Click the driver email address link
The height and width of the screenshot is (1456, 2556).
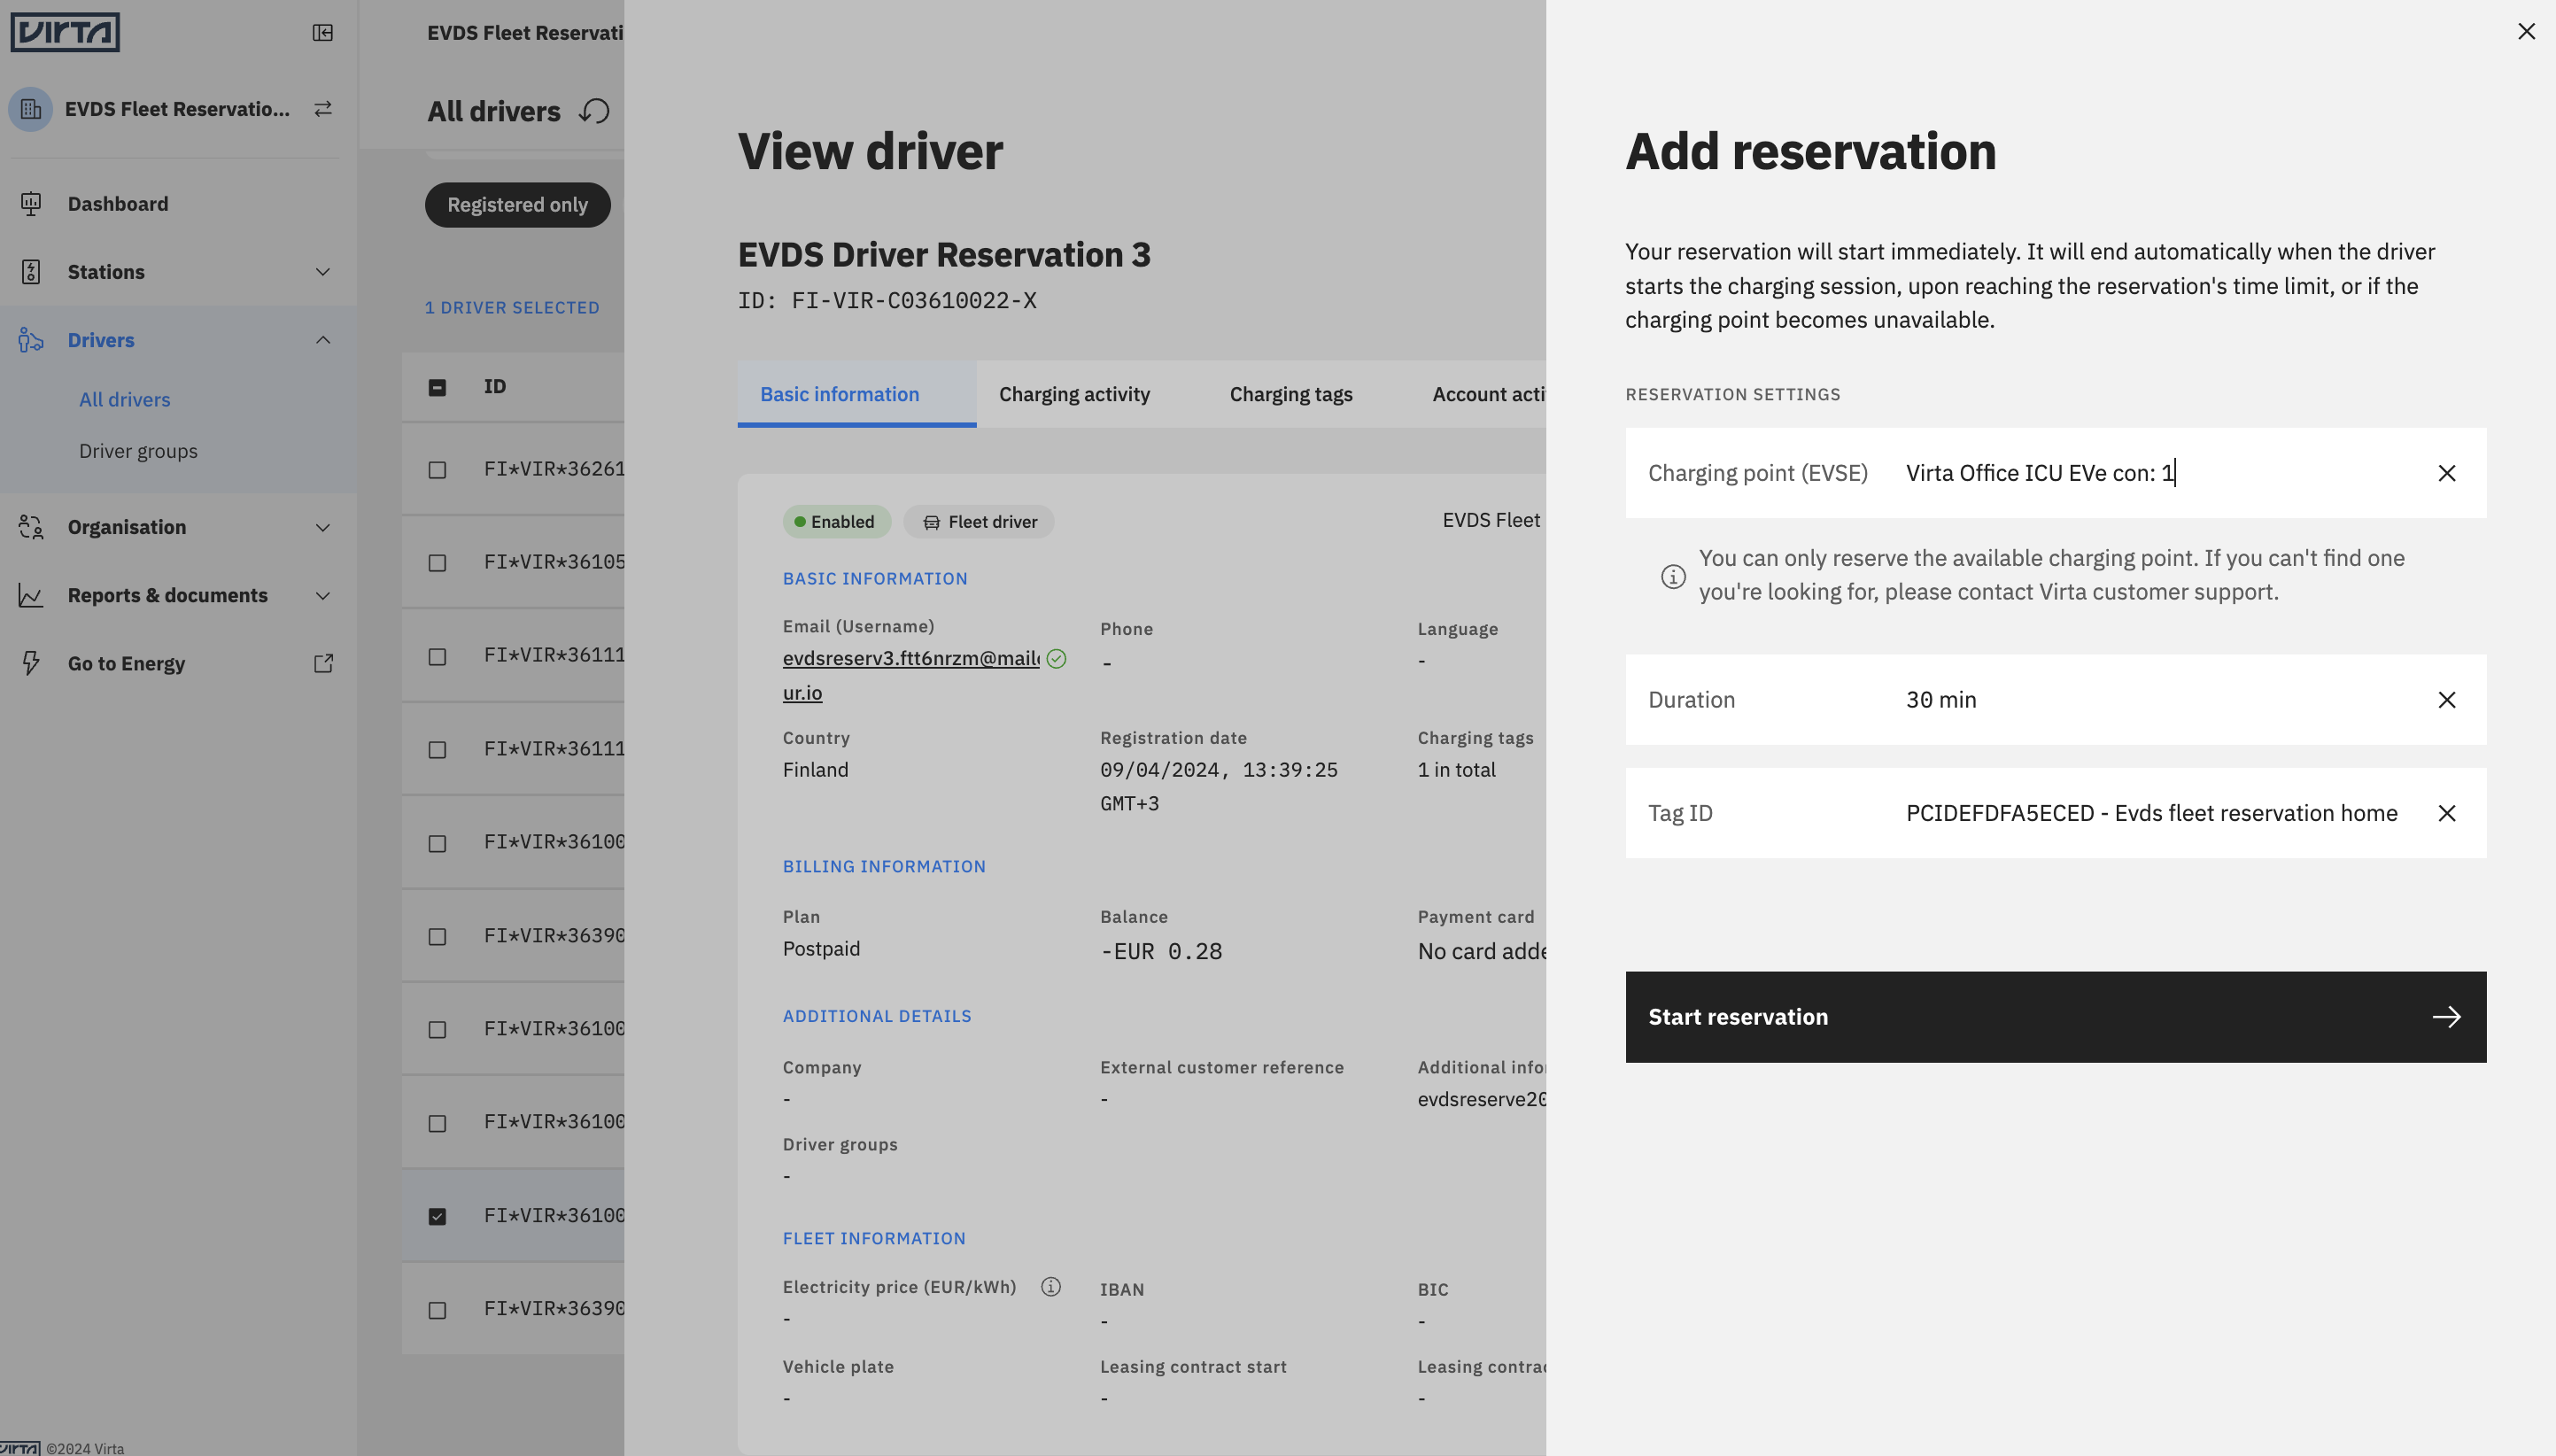pyautogui.click(x=911, y=675)
